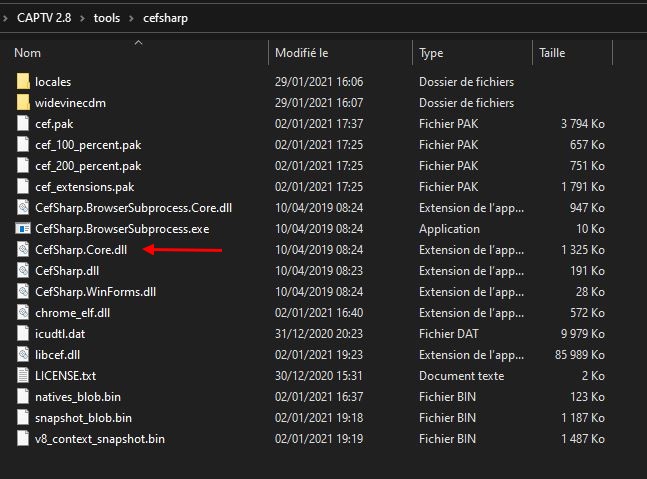Click the size value 1 487 Ko
The image size is (647, 479).
pos(583,439)
